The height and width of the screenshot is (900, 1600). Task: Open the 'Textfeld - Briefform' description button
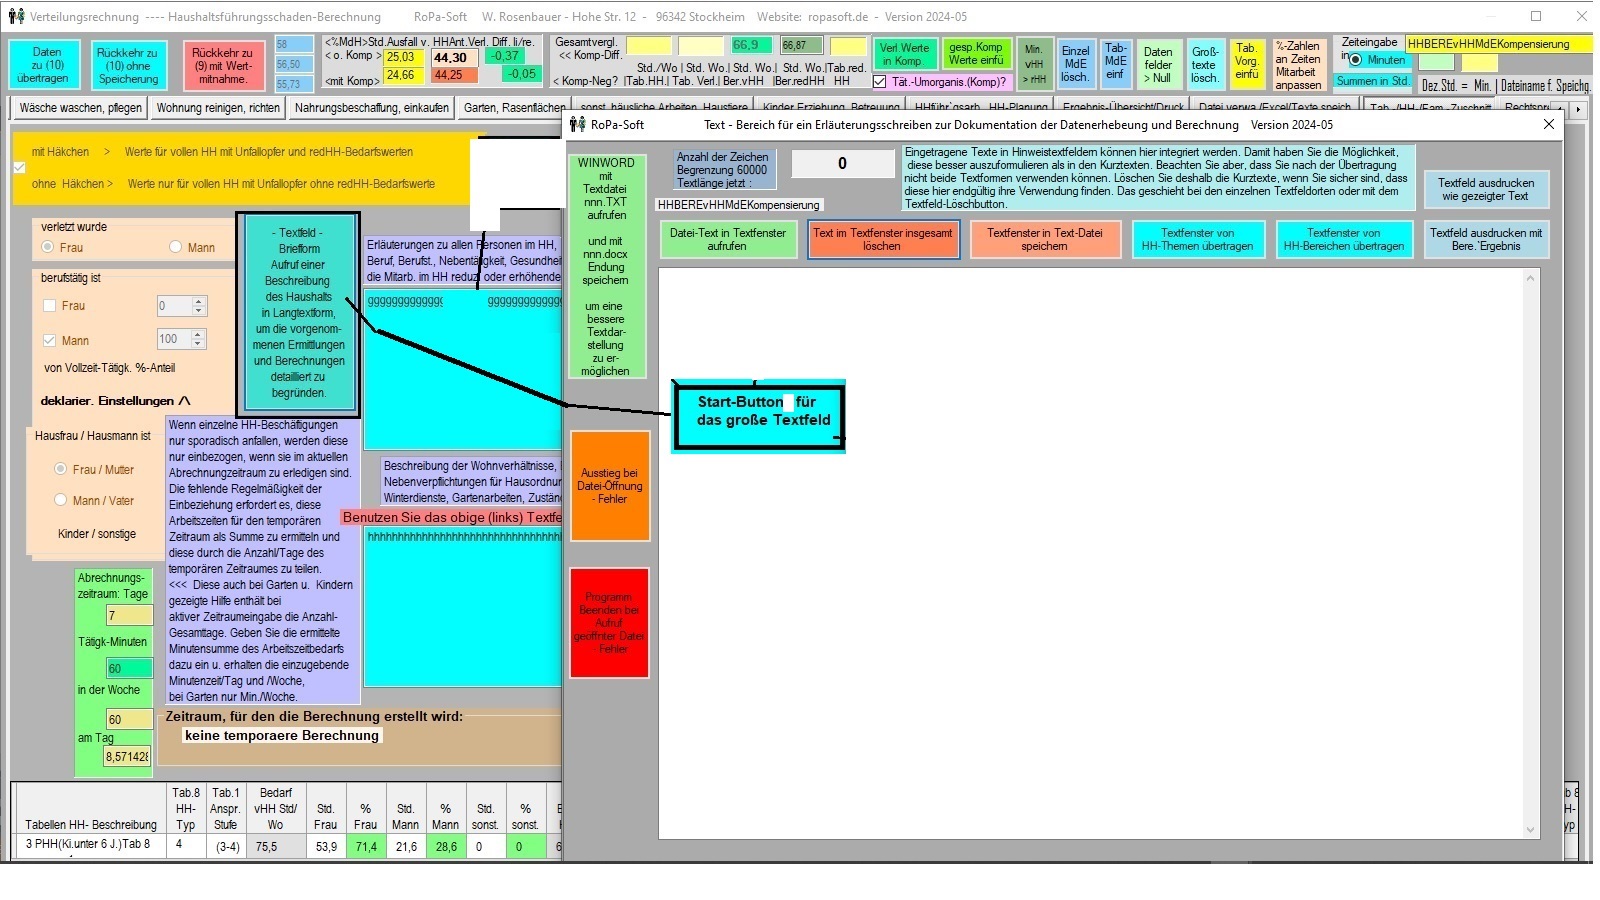click(x=298, y=313)
